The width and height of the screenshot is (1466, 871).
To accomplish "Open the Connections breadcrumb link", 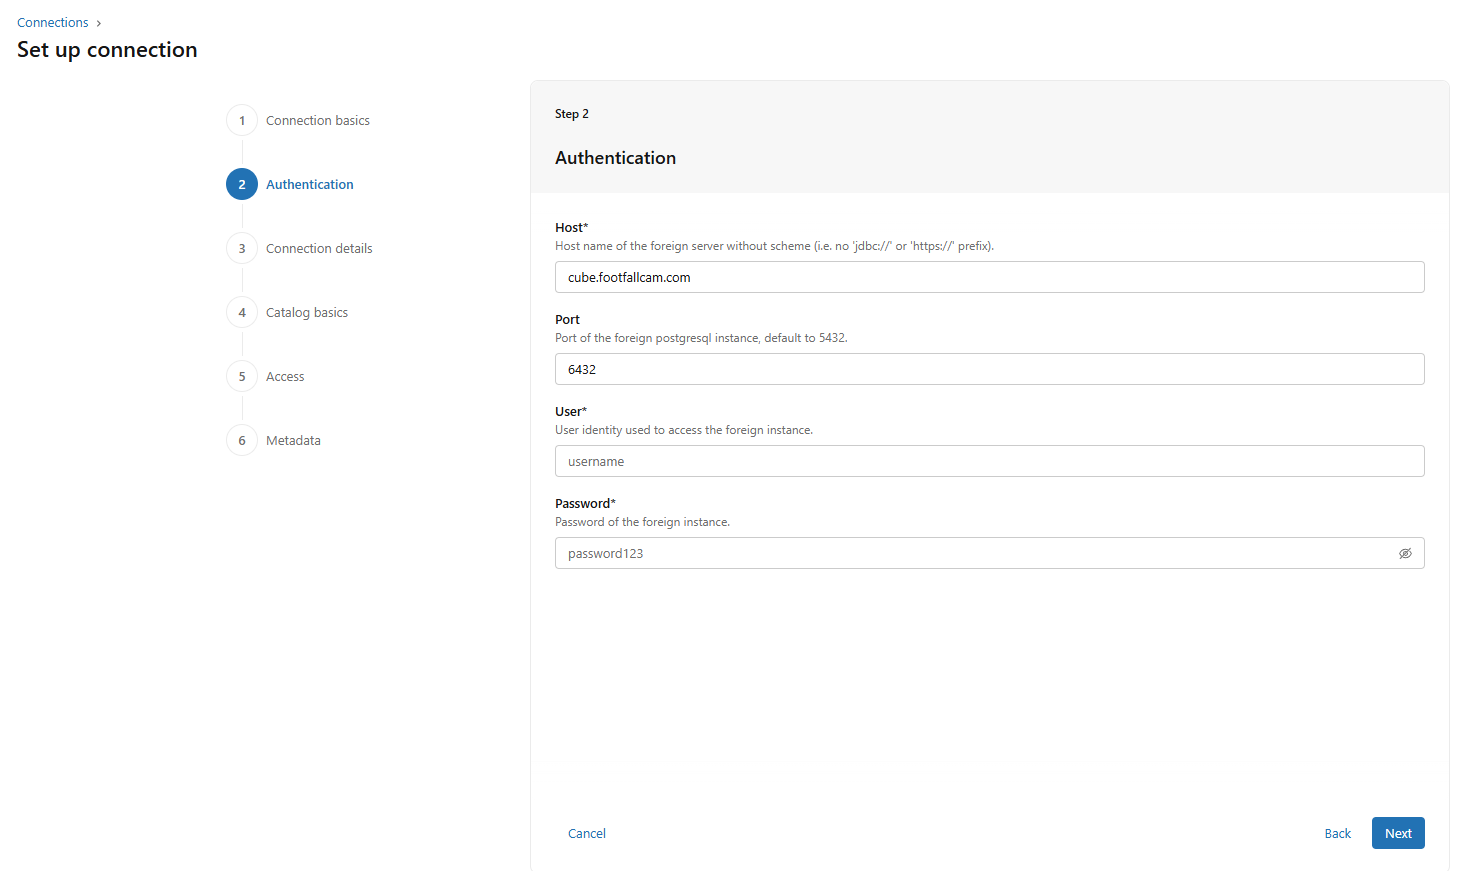I will 53,22.
